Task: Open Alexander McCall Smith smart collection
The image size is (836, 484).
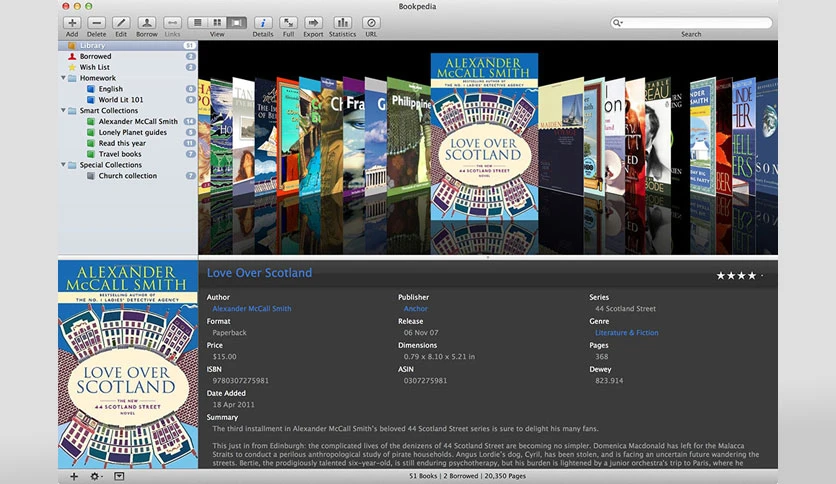Action: click(x=127, y=122)
